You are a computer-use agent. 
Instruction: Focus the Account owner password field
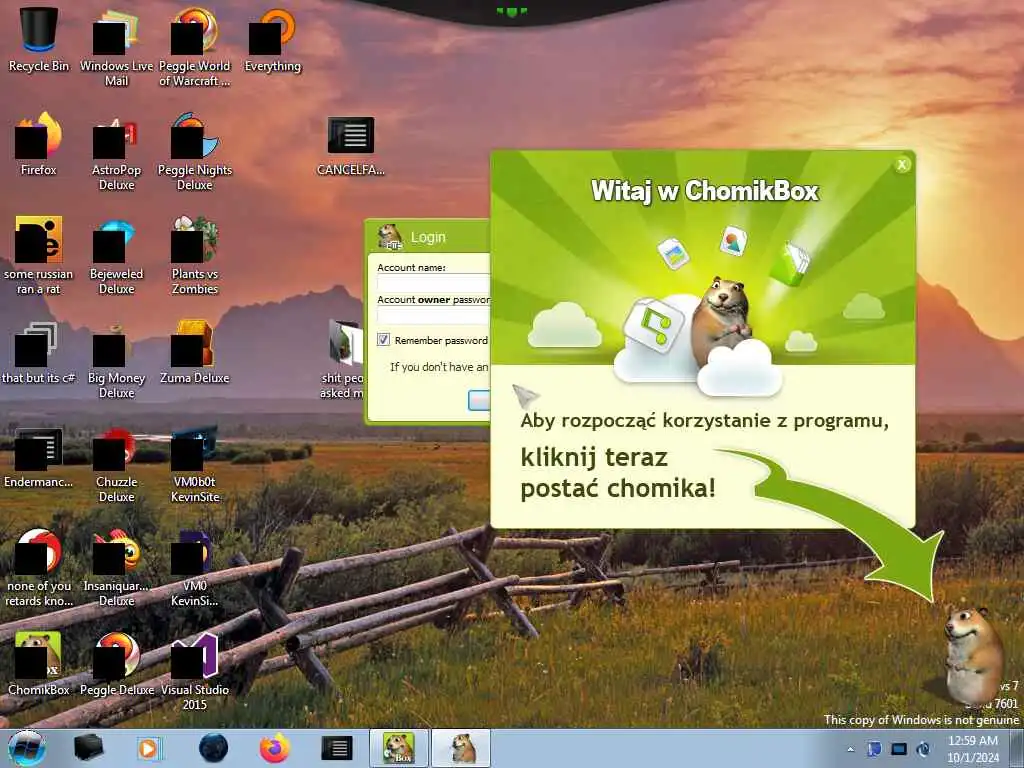(434, 315)
